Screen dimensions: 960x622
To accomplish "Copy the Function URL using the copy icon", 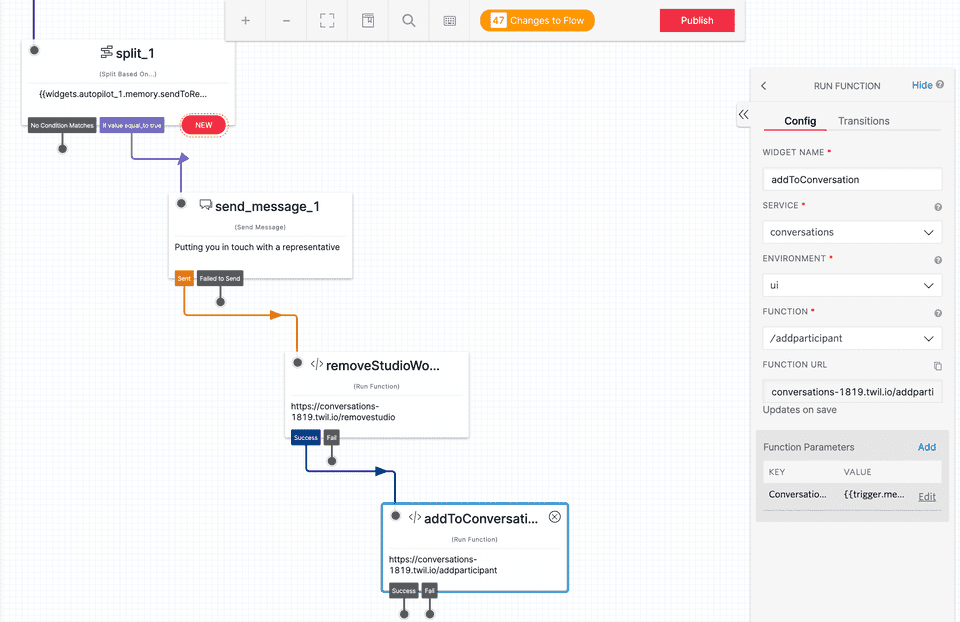I will 937,366.
